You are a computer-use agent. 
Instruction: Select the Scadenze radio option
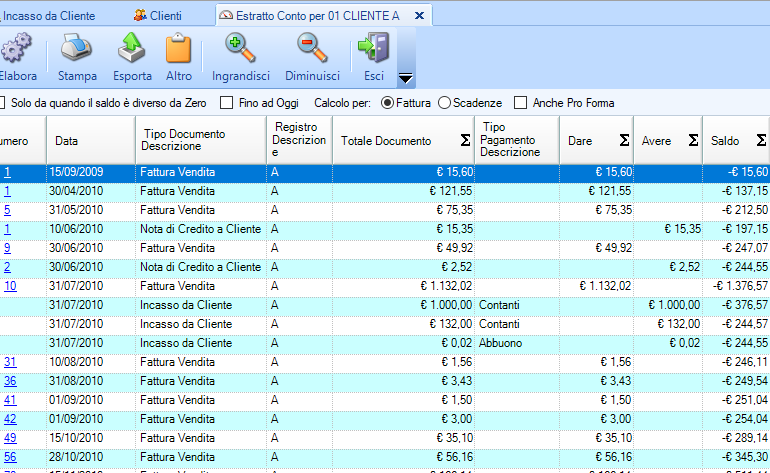(445, 103)
